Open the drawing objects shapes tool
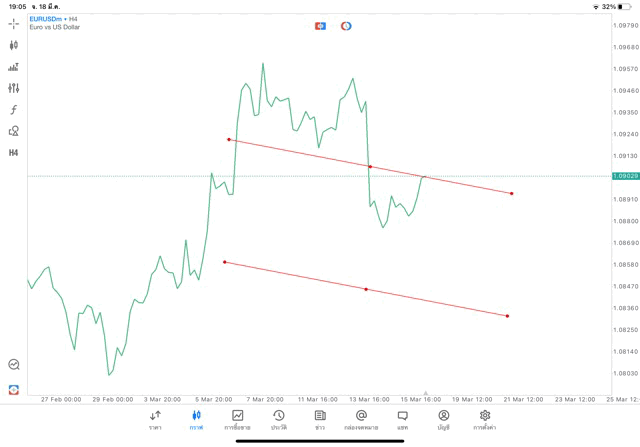Viewport: 640px width, 447px height. click(x=14, y=131)
